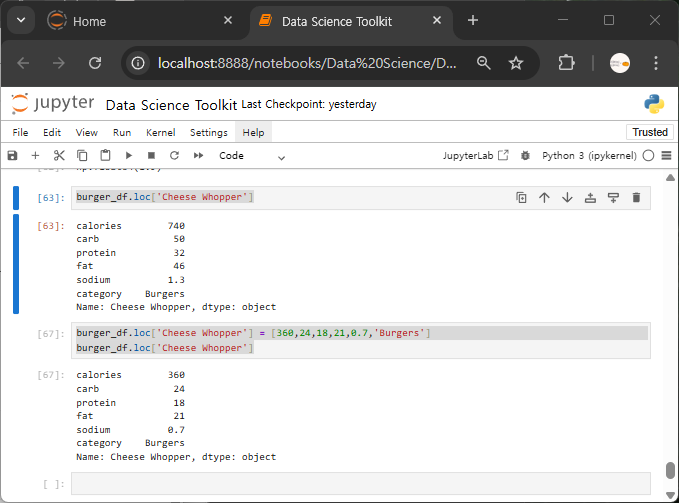Image resolution: width=679 pixels, height=503 pixels.
Task: Close the Home browser tab
Action: 228,20
